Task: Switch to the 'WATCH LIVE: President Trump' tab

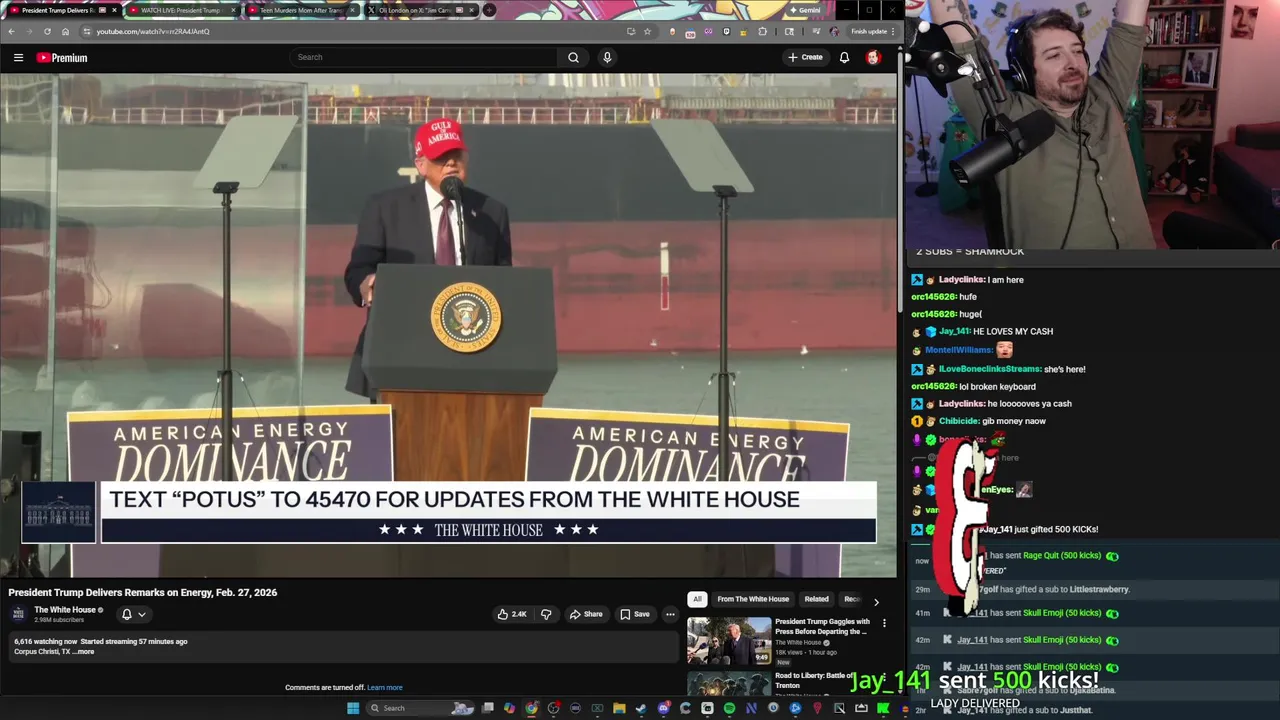Action: click(180, 10)
